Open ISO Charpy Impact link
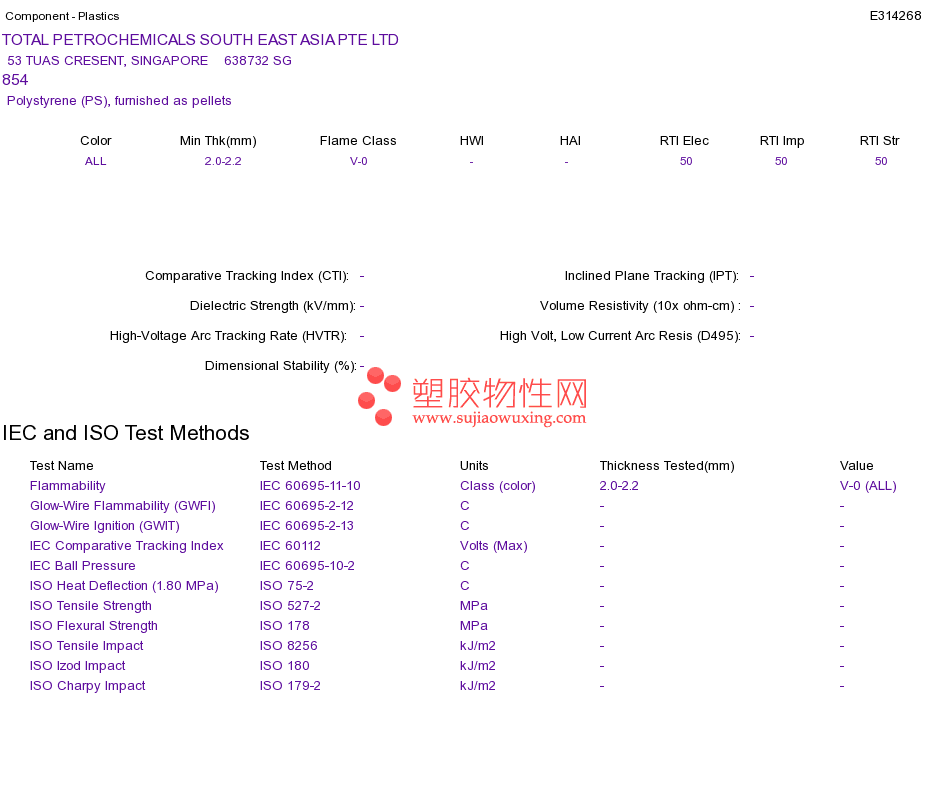The image size is (950, 800). tap(88, 685)
